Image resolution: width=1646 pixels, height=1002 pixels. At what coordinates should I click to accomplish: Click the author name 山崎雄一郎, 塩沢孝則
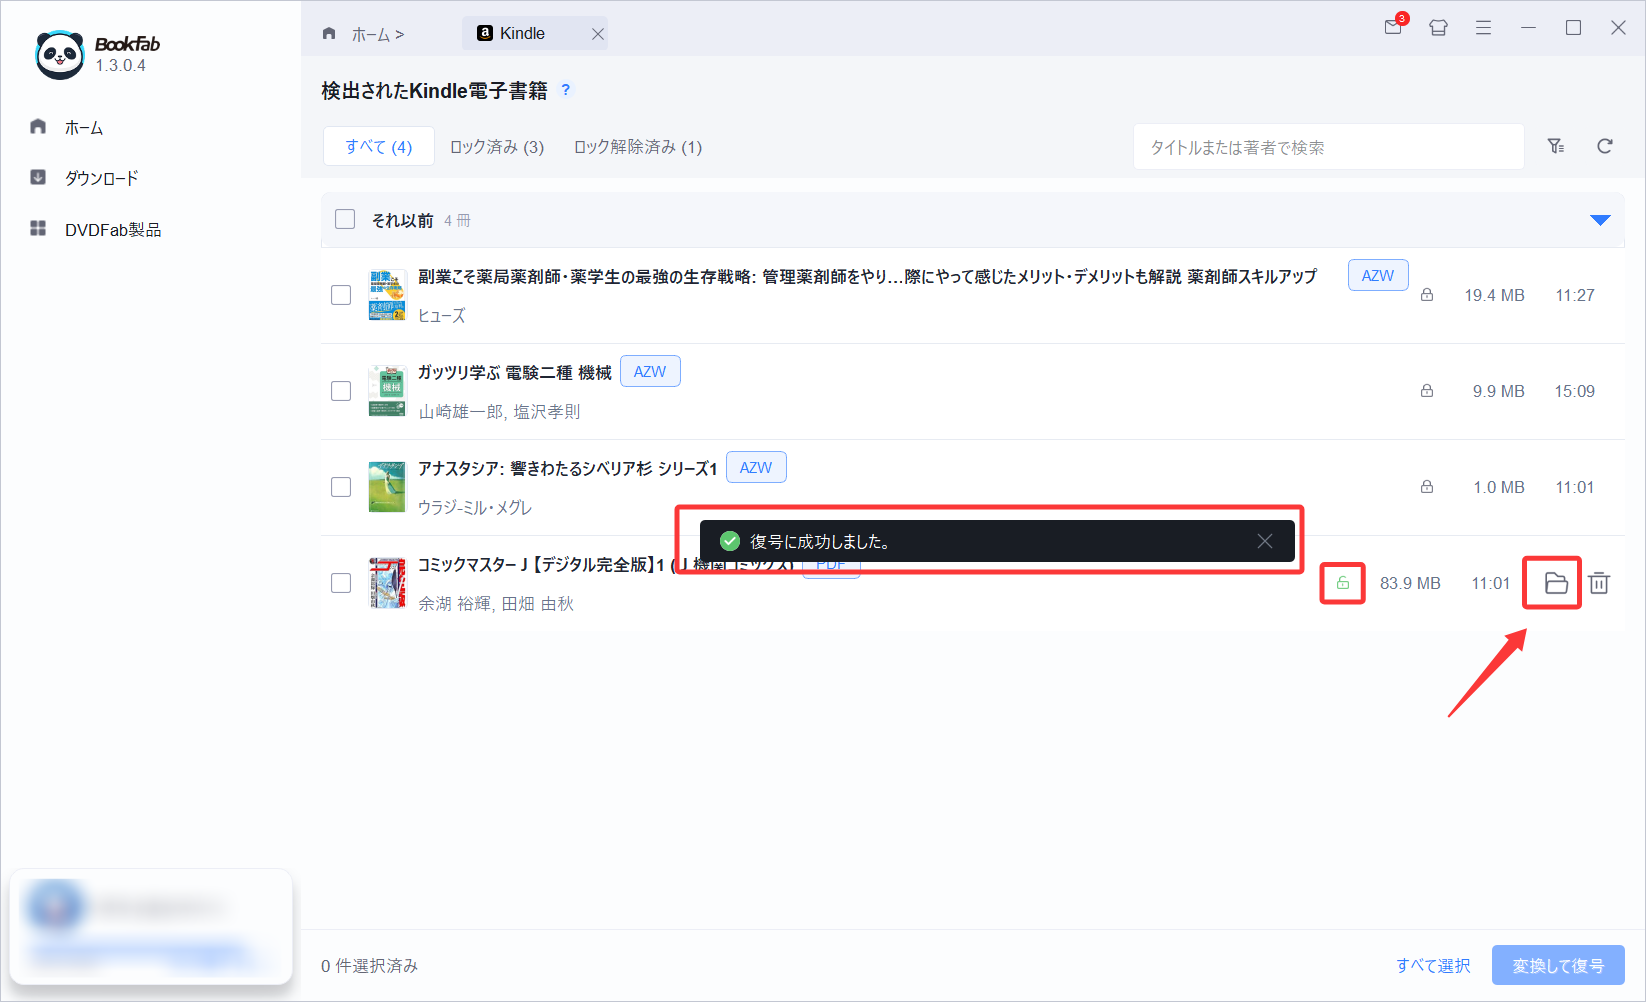coord(499,412)
